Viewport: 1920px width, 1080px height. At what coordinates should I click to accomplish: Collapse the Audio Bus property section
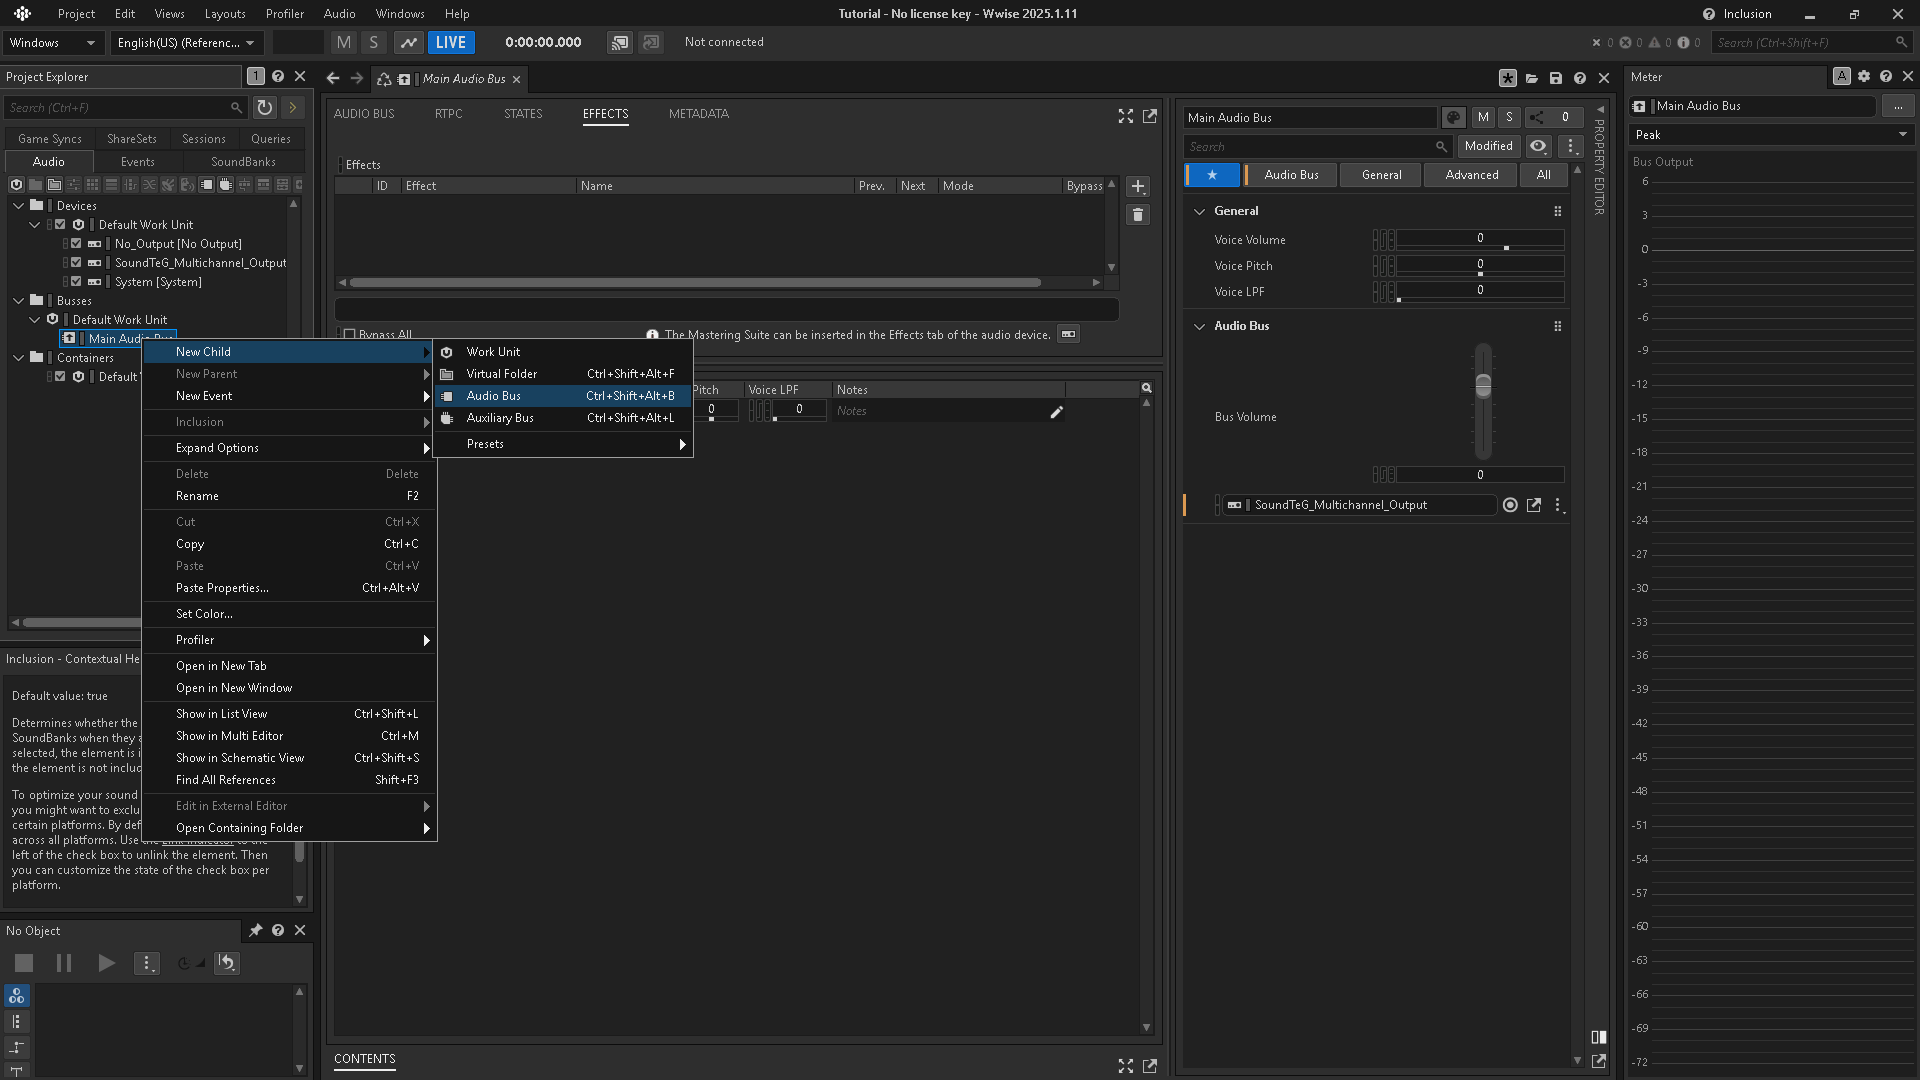pyautogui.click(x=1199, y=327)
